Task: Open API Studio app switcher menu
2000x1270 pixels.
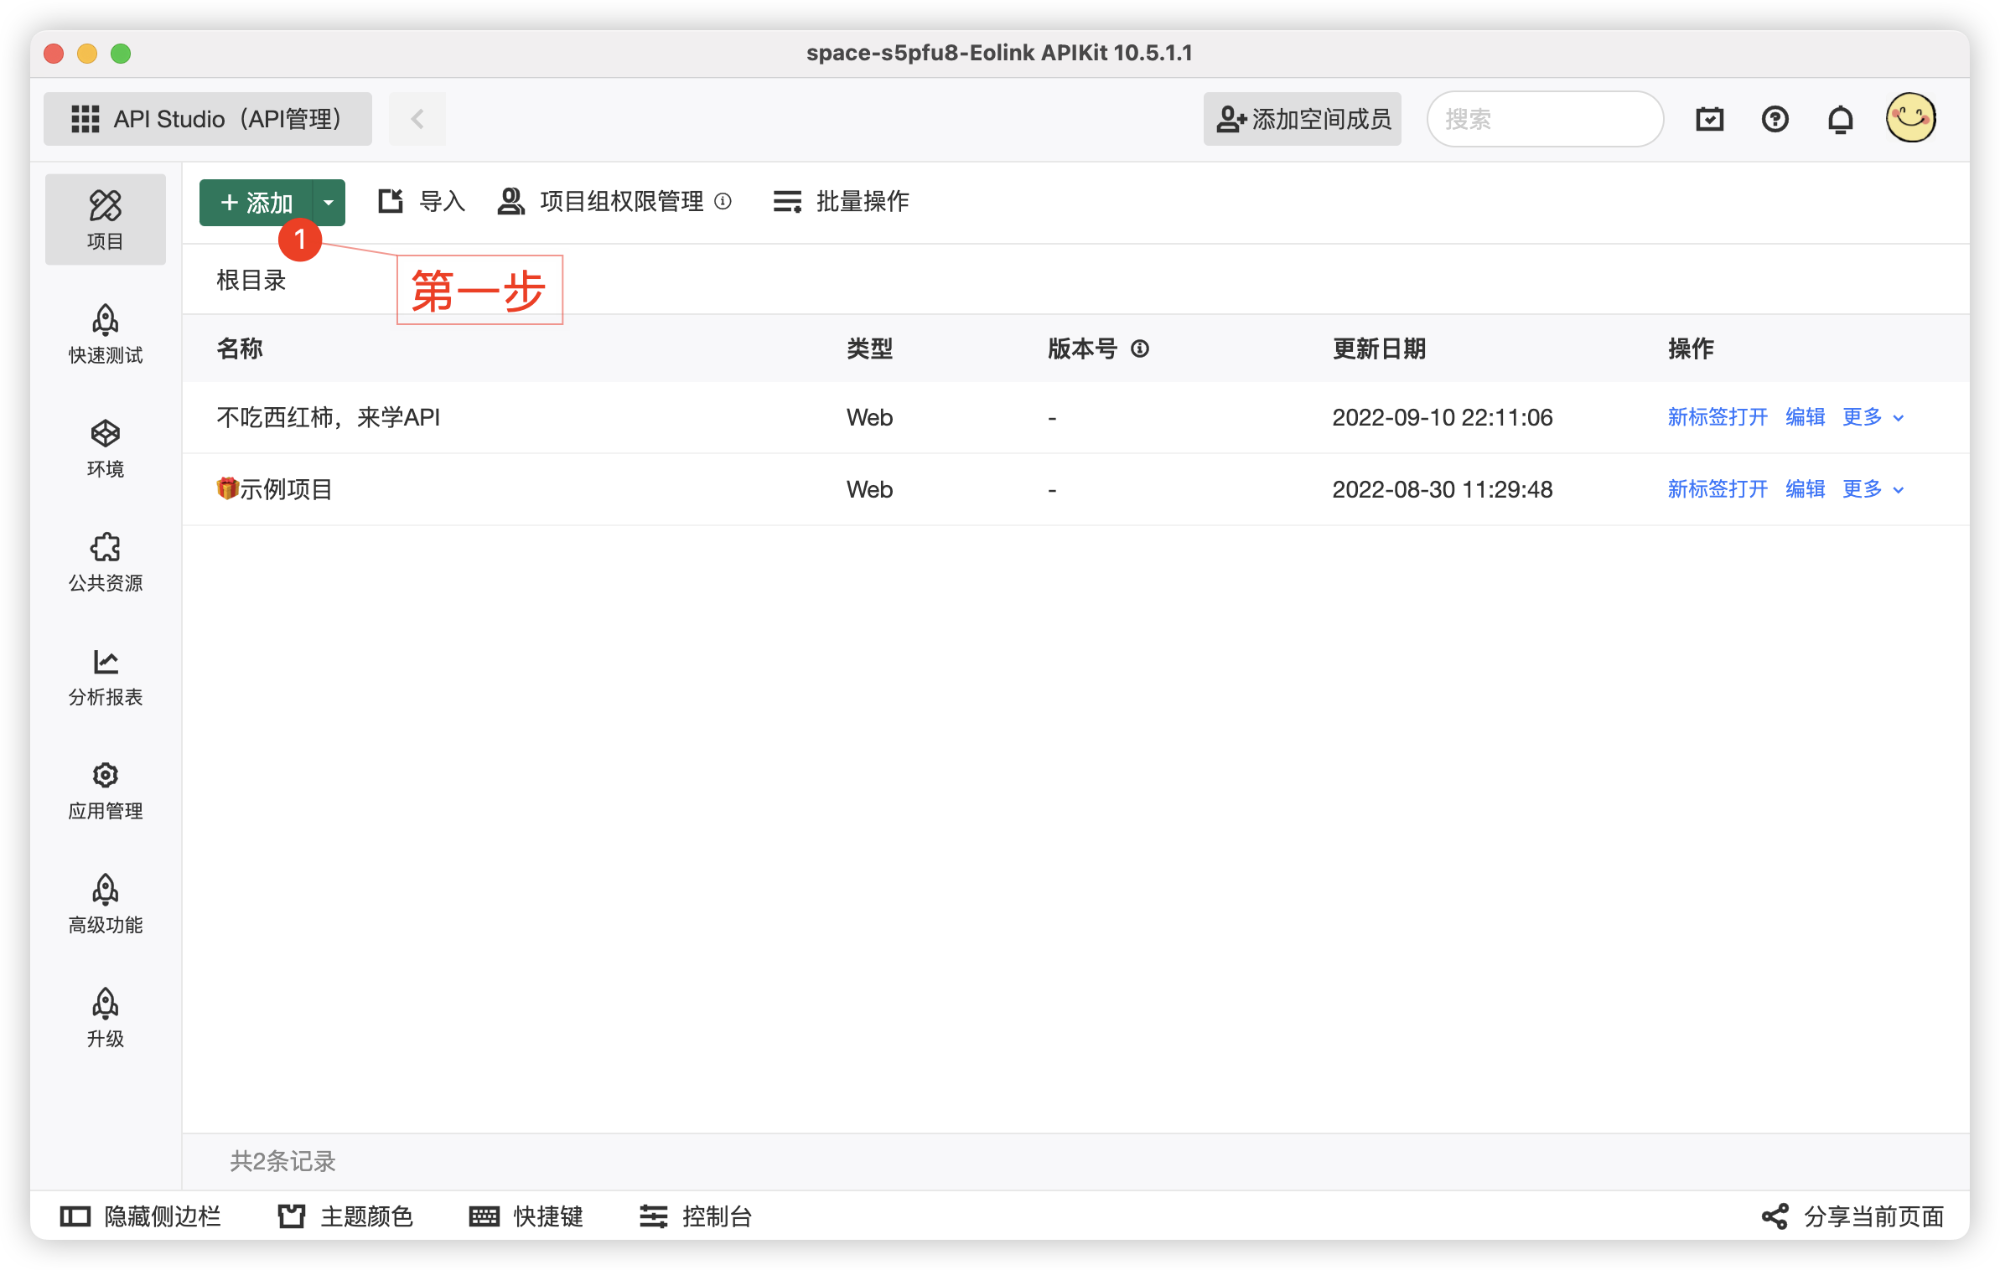Action: (207, 119)
